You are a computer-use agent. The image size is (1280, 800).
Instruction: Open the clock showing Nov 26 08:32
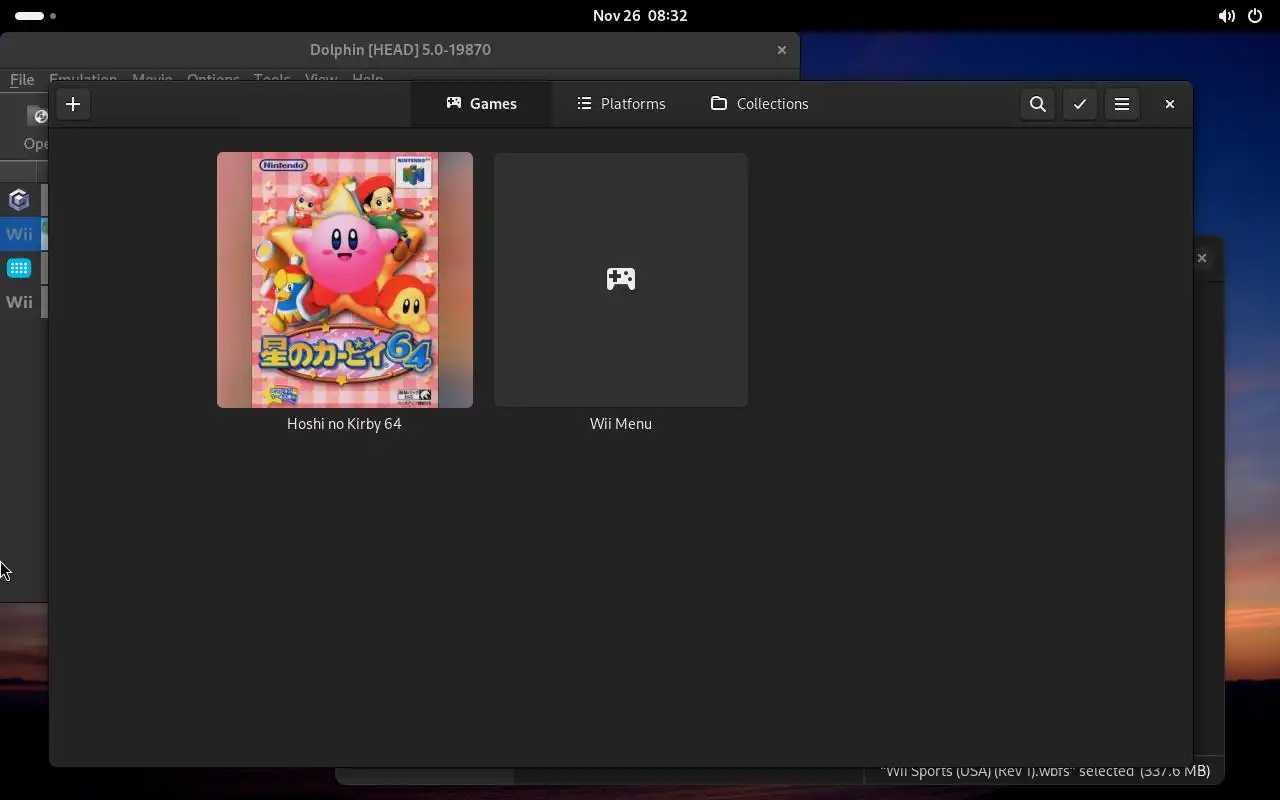[640, 16]
